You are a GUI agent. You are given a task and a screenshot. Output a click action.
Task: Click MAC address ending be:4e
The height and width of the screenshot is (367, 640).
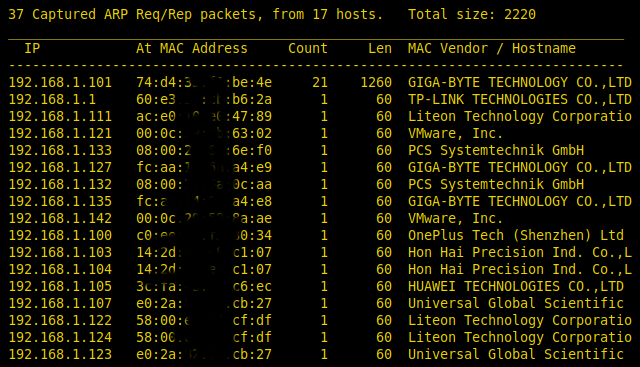204,82
